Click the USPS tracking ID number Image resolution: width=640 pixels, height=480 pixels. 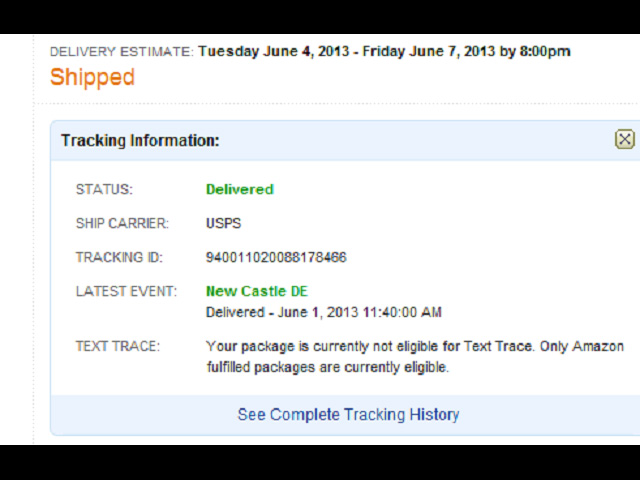[276, 257]
